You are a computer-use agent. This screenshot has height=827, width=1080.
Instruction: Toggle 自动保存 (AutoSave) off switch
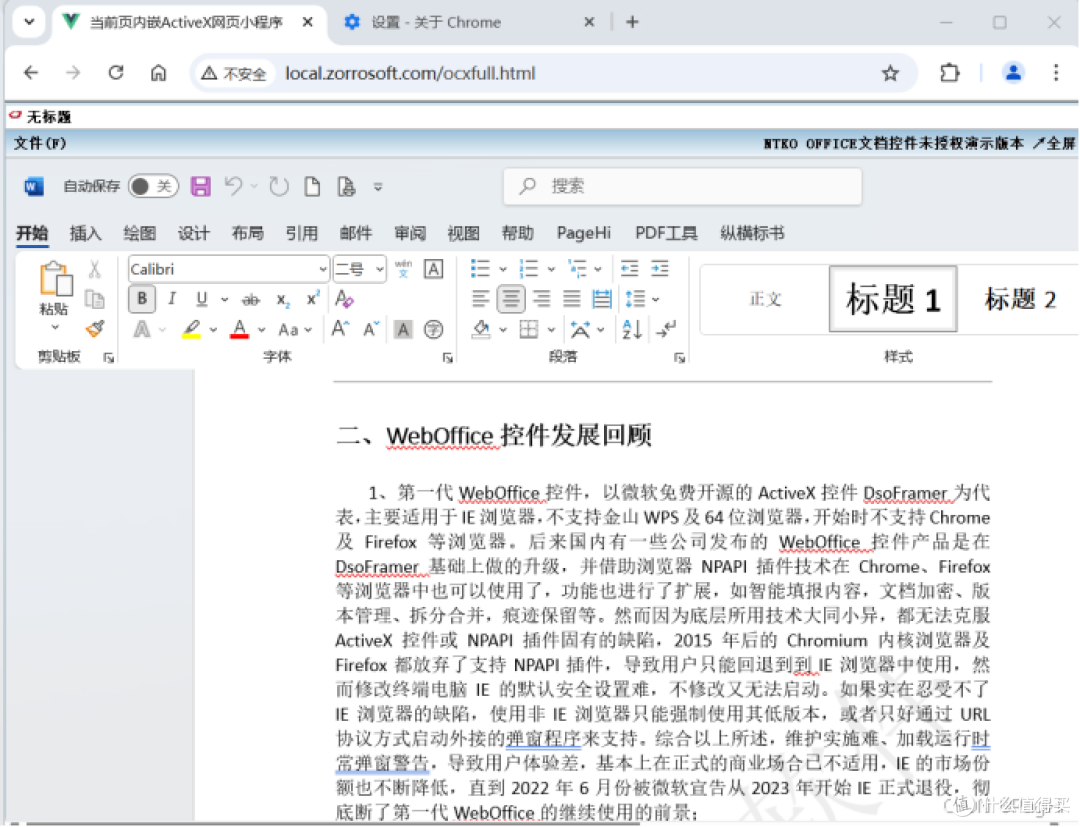[x=152, y=186]
